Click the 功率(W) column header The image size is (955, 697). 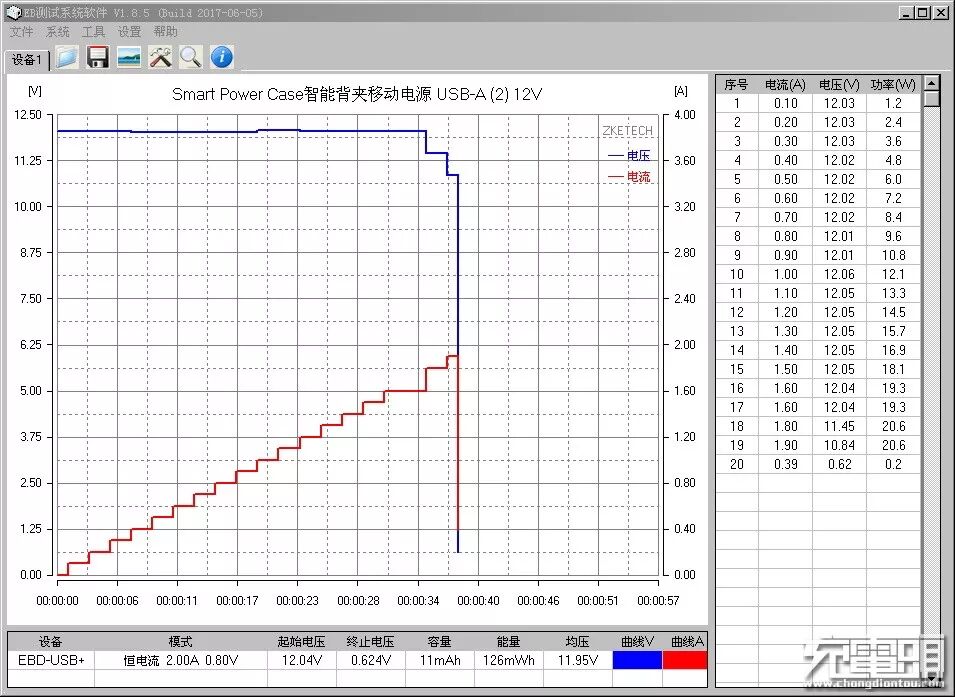point(893,85)
